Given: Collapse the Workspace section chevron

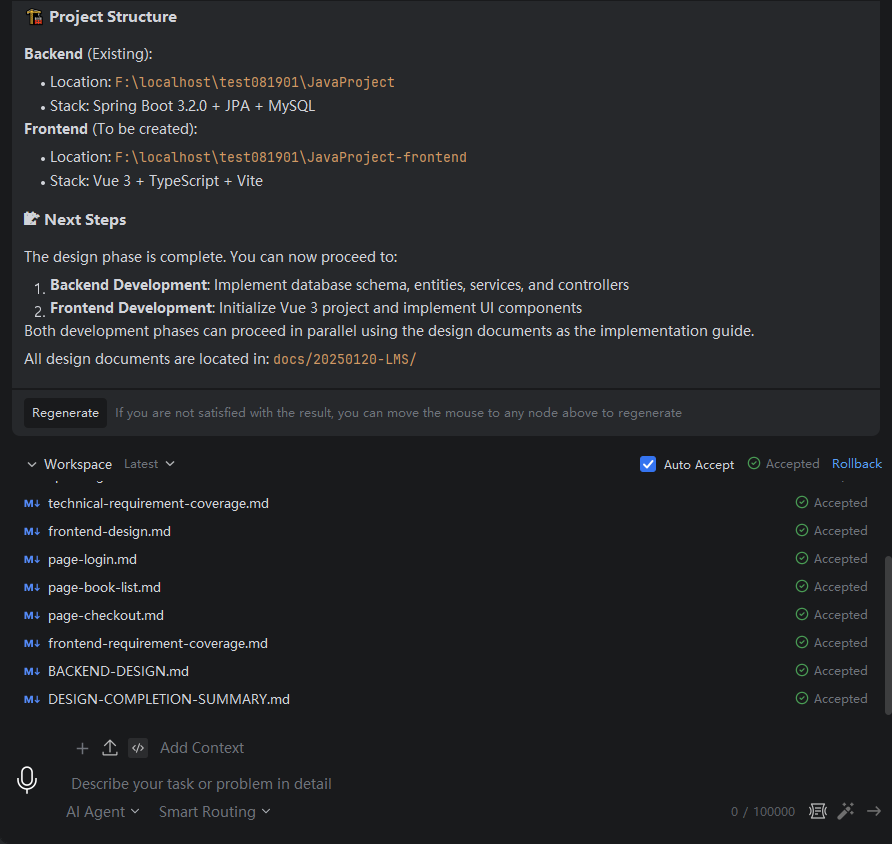Looking at the screenshot, I should click(31, 464).
